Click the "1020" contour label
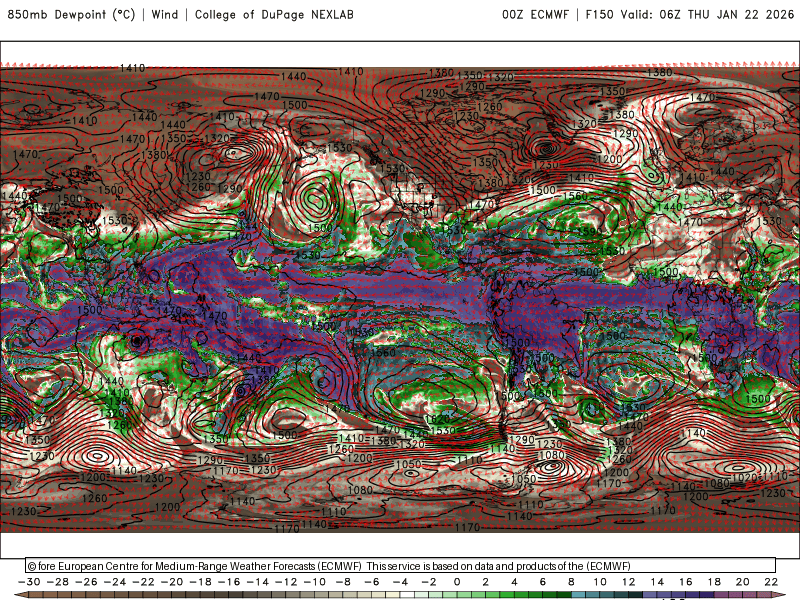The width and height of the screenshot is (800, 600). point(745,478)
